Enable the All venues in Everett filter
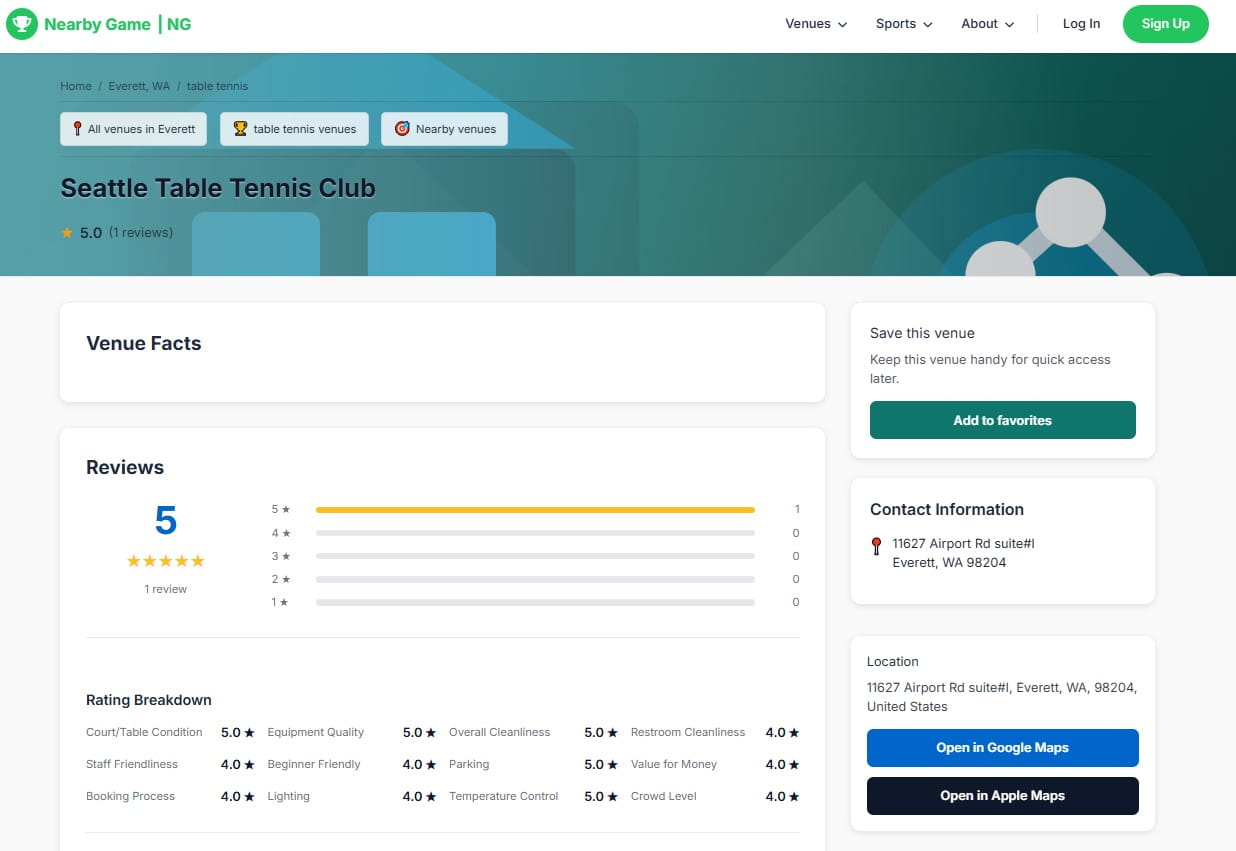1236x851 pixels. tap(133, 128)
